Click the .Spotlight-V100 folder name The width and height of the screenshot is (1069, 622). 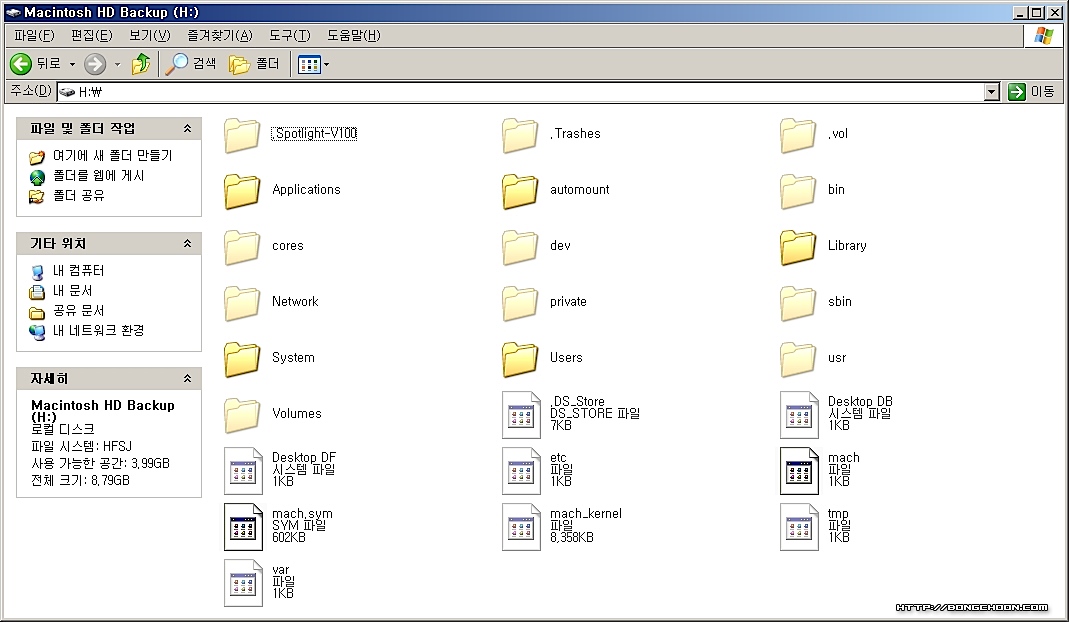314,134
